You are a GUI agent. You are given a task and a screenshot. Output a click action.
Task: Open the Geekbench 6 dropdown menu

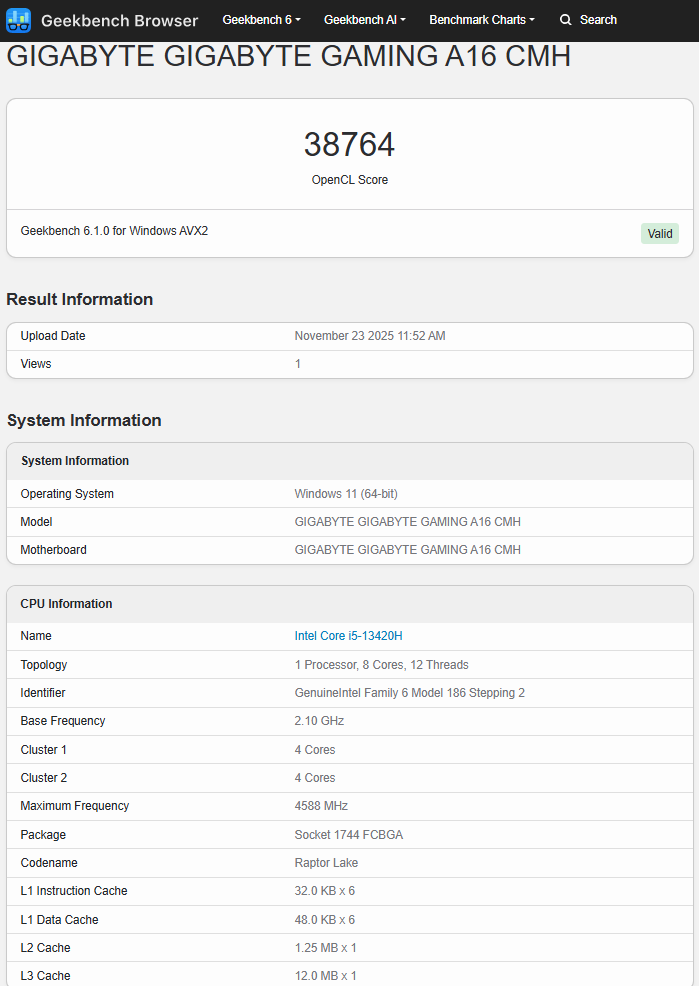point(261,19)
